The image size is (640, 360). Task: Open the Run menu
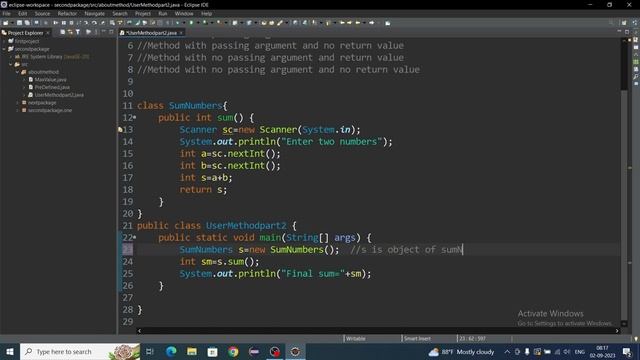coord(162,13)
